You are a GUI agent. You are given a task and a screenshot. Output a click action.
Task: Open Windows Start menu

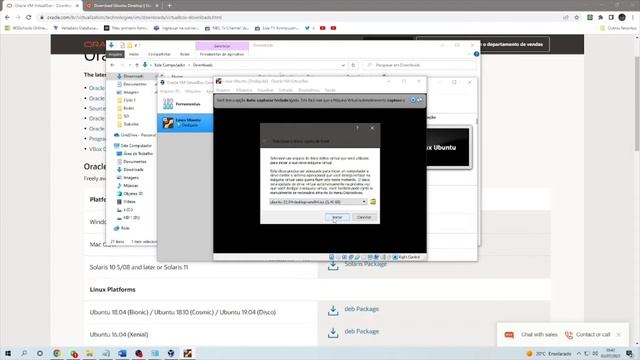[x=8, y=353]
